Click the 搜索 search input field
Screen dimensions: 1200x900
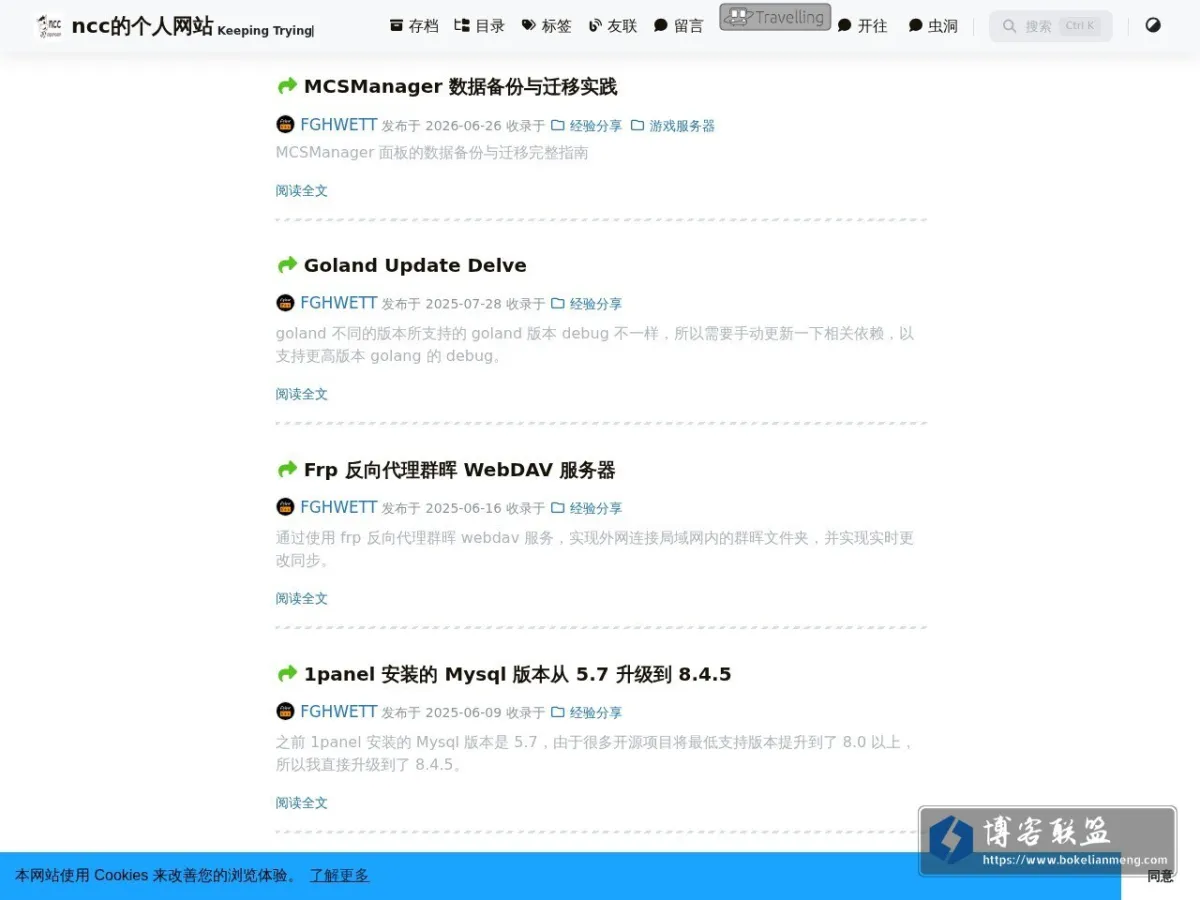[x=1050, y=26]
